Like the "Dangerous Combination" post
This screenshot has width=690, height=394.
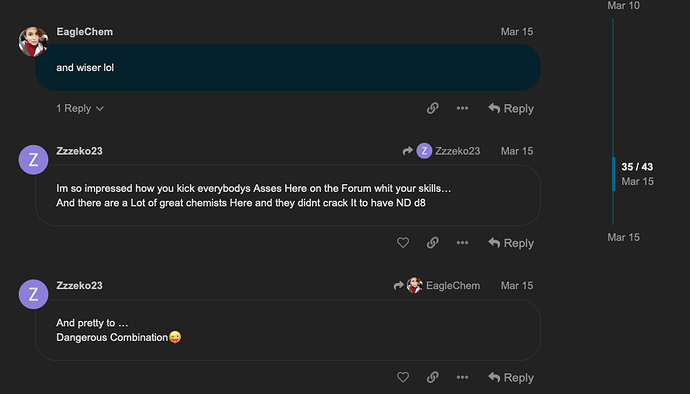click(403, 377)
